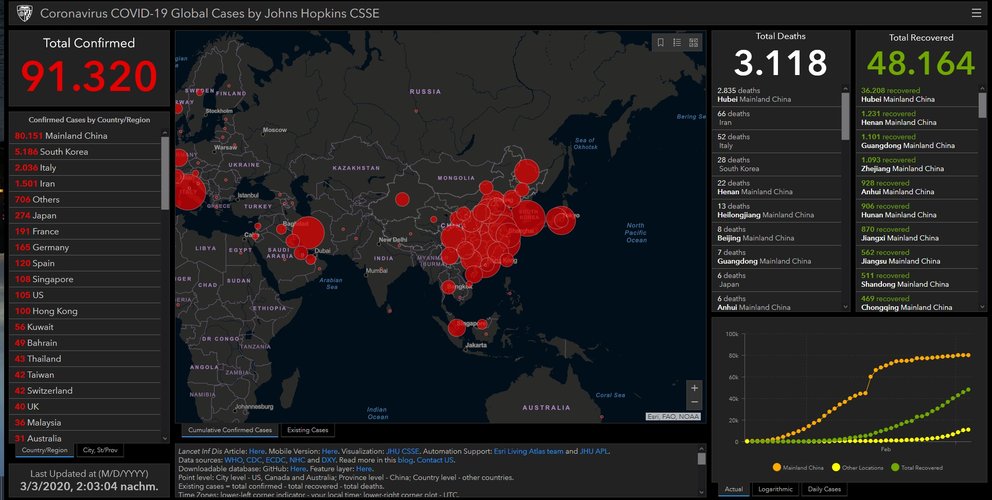This screenshot has width=992, height=500.
Task: Select 66 deaths Iran row
Action: click(777, 118)
